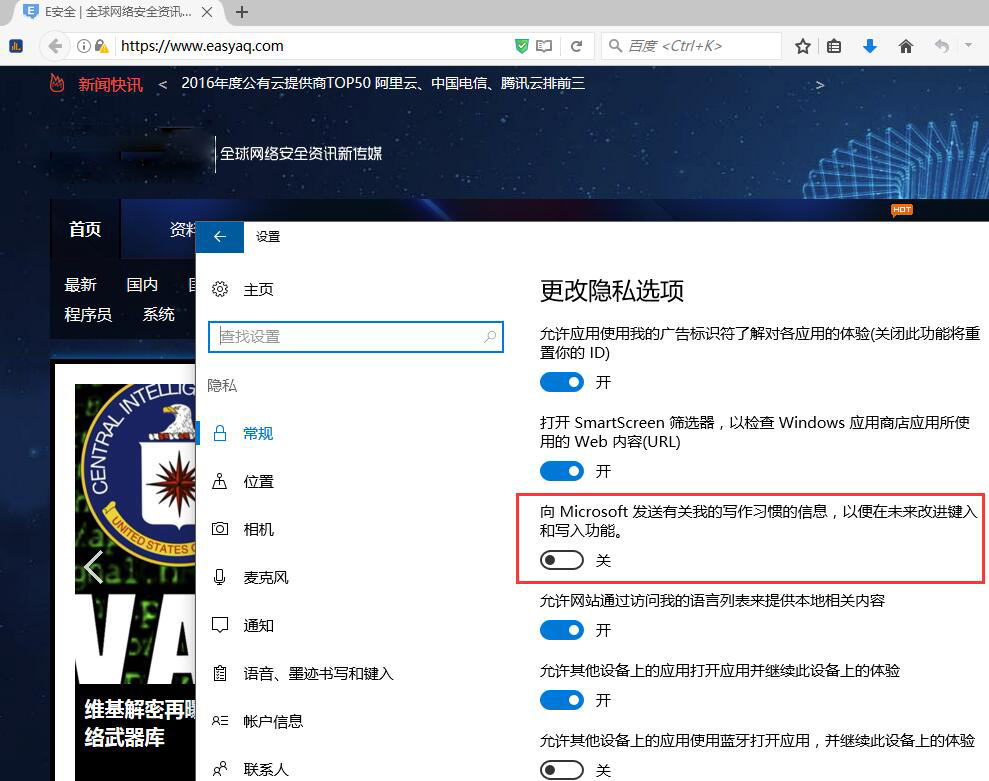Open the Camera (相机) icon in the sidebar

(219, 529)
